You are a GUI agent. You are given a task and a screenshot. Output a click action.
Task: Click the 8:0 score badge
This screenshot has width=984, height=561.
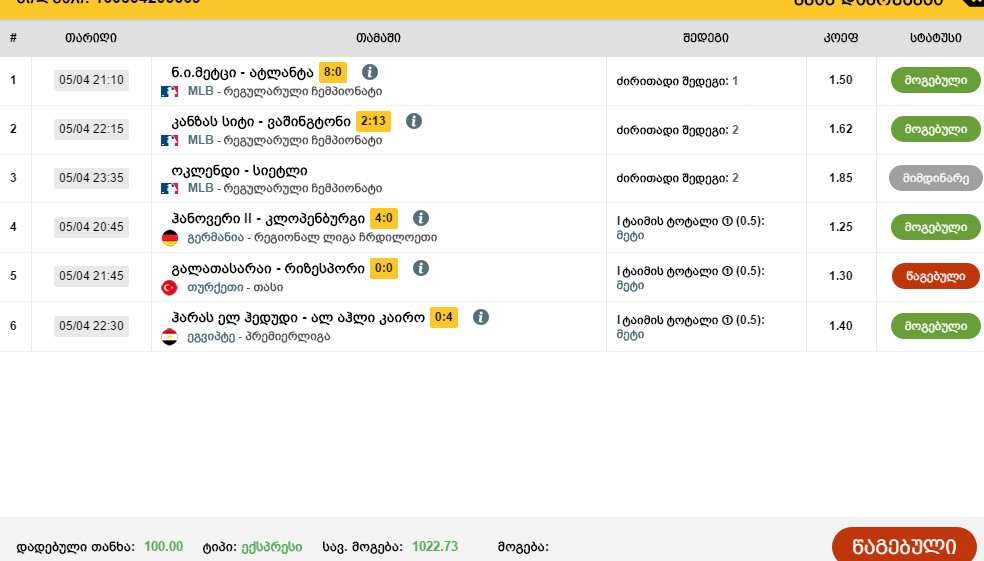click(333, 72)
